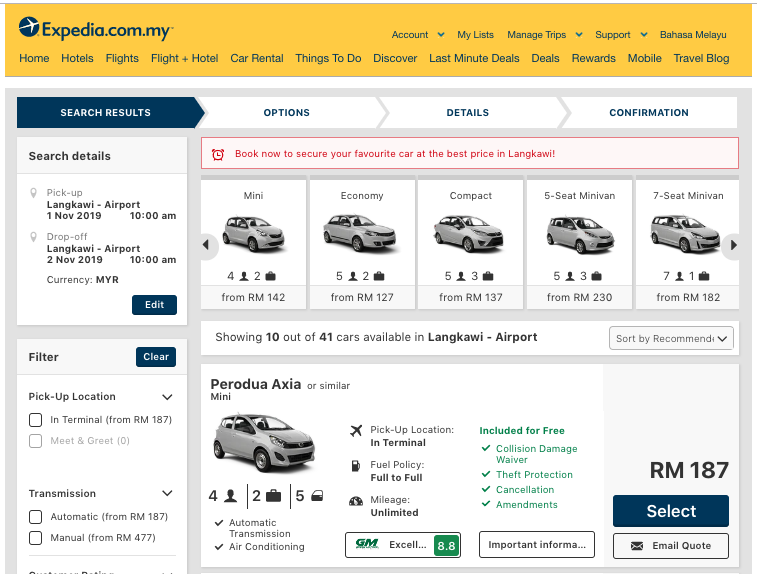Open the Flights section
Viewport: 757px width, 574px height.
point(122,58)
